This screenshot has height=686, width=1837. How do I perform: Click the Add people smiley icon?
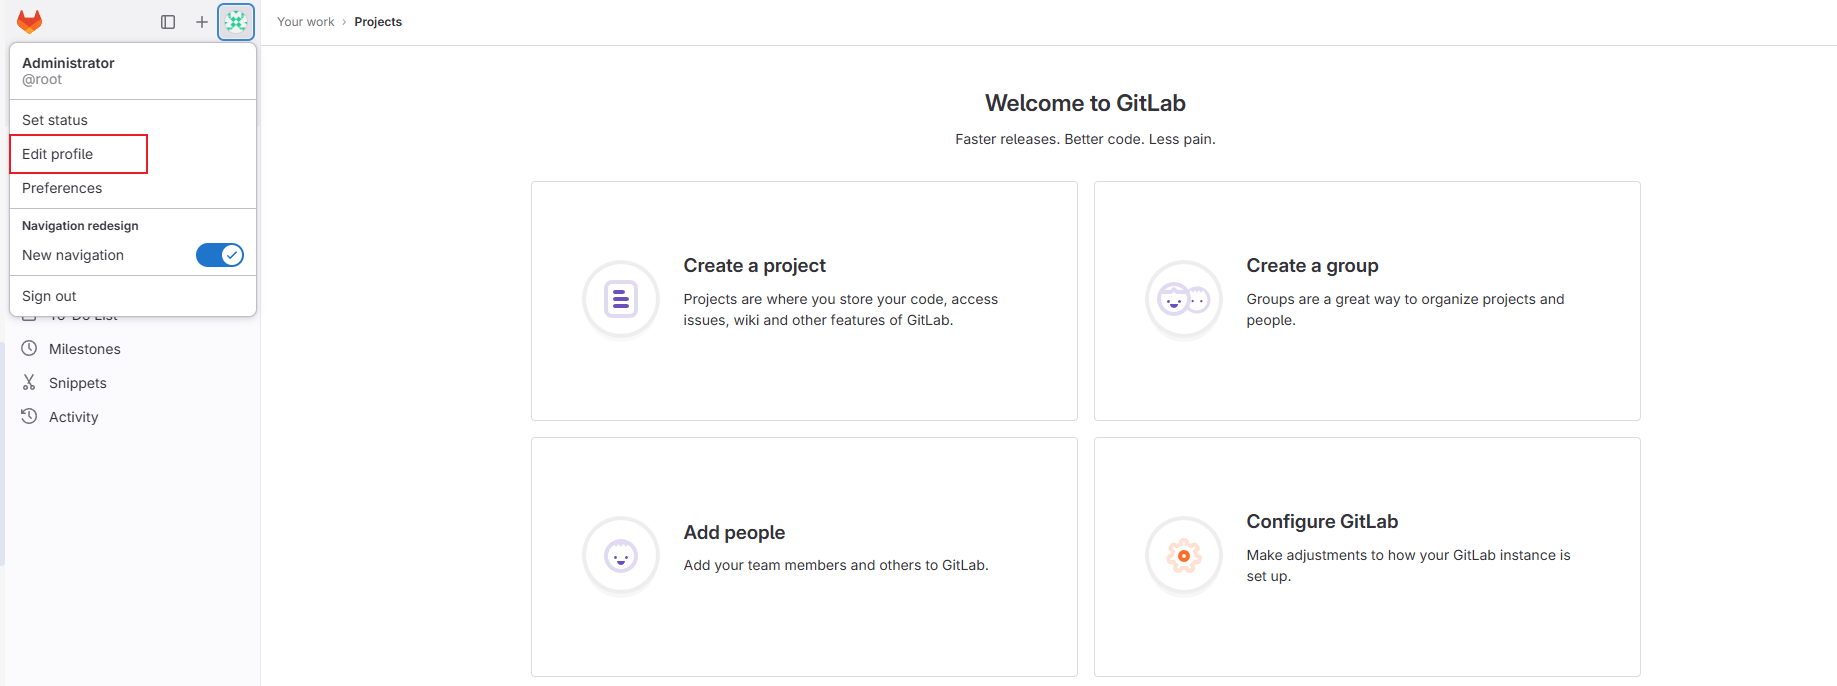pyautogui.click(x=620, y=555)
